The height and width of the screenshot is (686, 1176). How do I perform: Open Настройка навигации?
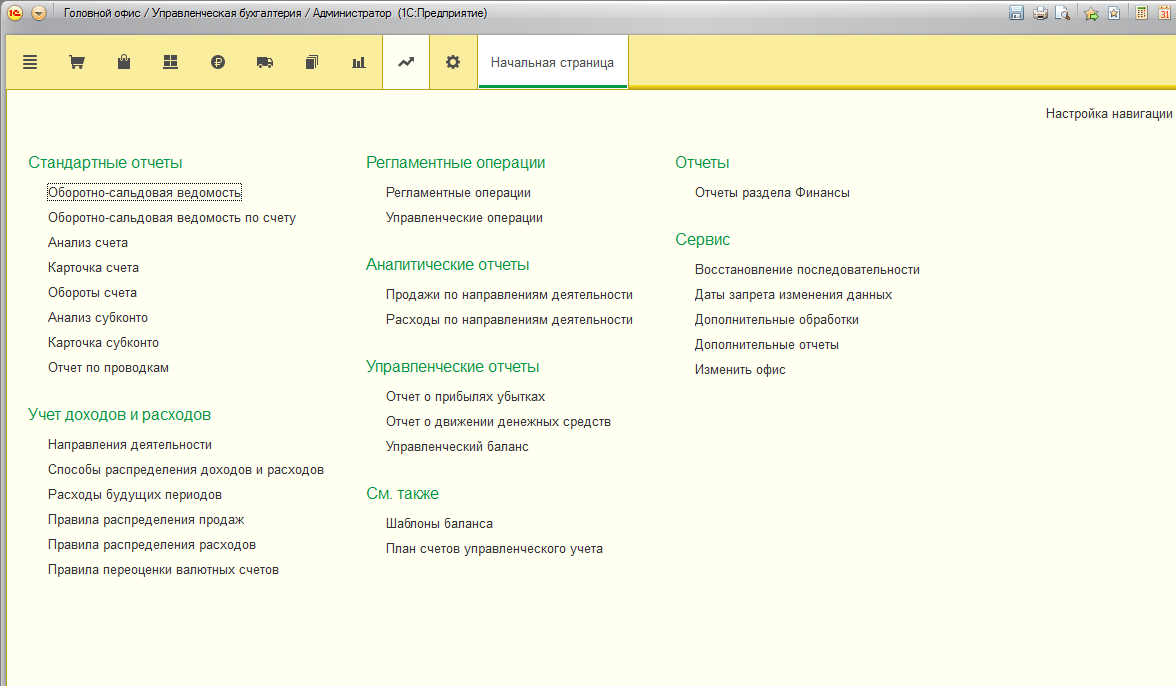pyautogui.click(x=1108, y=113)
